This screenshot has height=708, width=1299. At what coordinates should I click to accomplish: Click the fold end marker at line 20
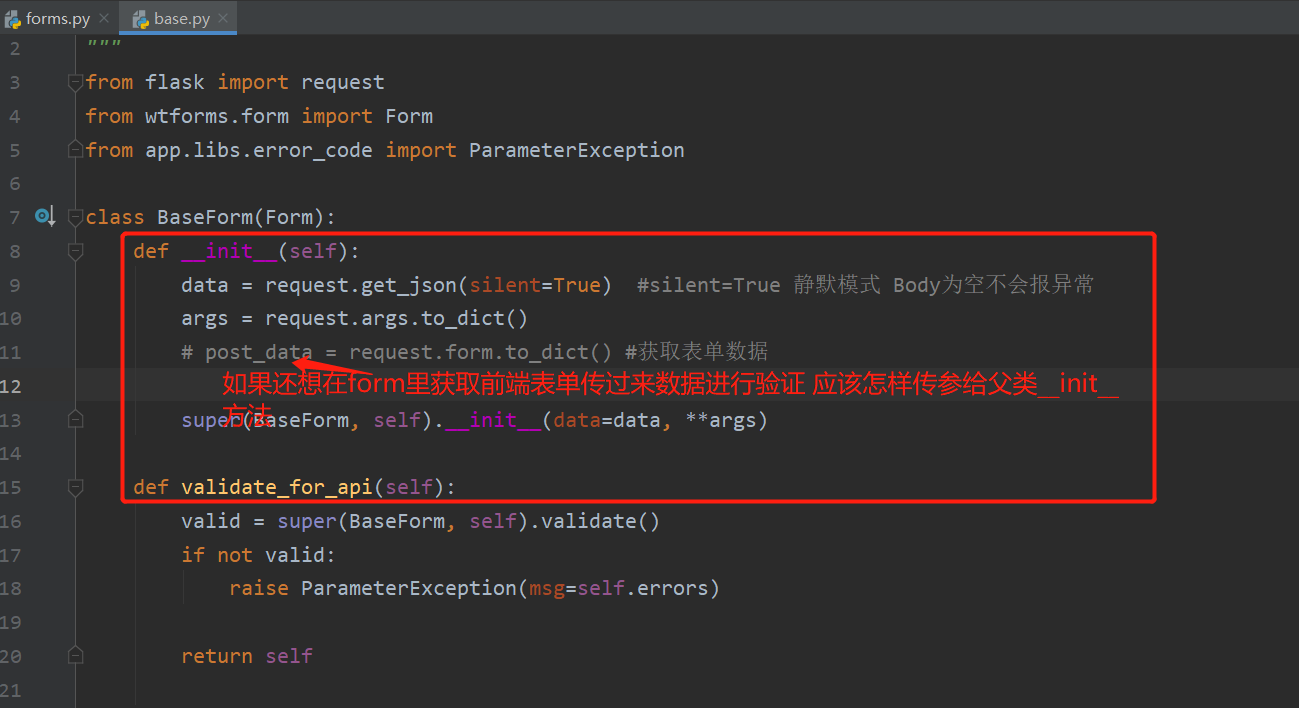click(x=75, y=655)
